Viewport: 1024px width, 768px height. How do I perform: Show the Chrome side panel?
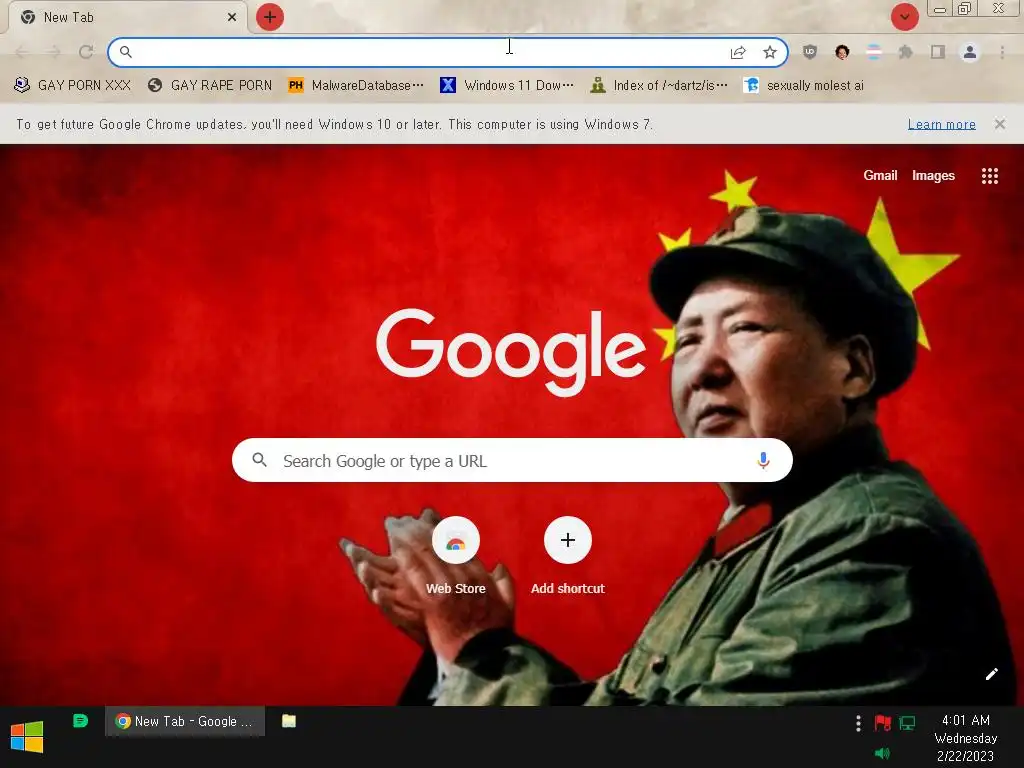[x=938, y=52]
